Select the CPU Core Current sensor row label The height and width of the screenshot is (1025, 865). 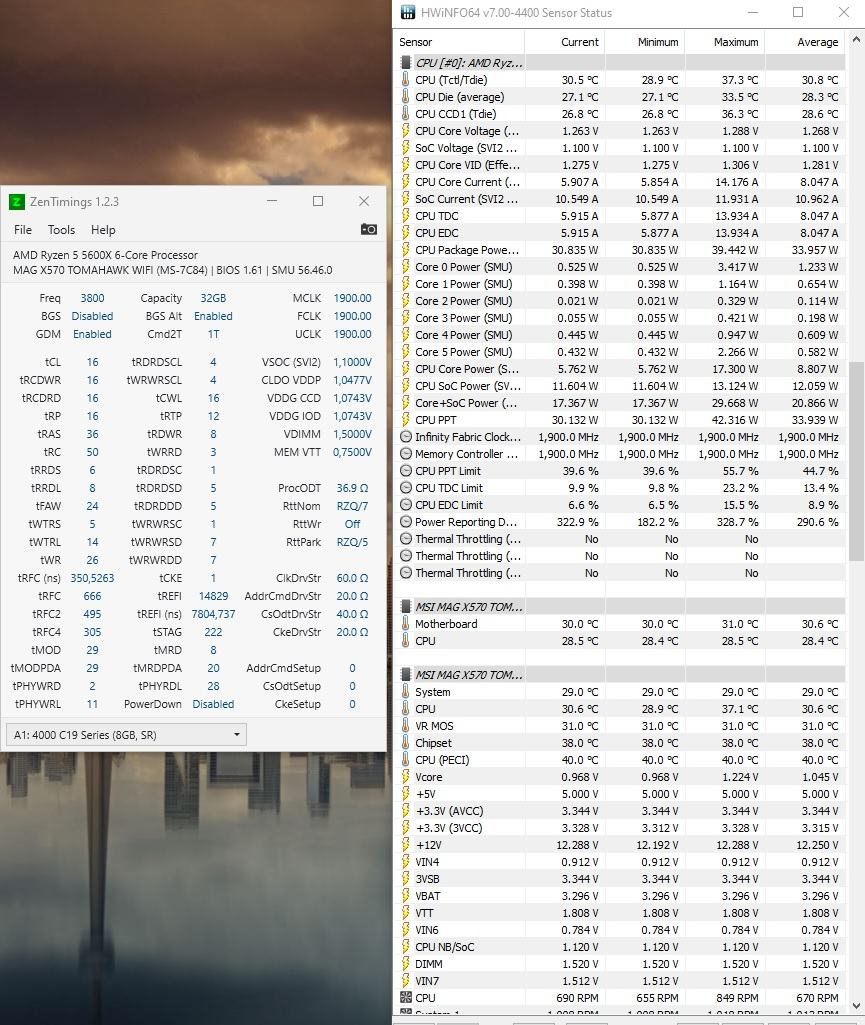click(467, 182)
